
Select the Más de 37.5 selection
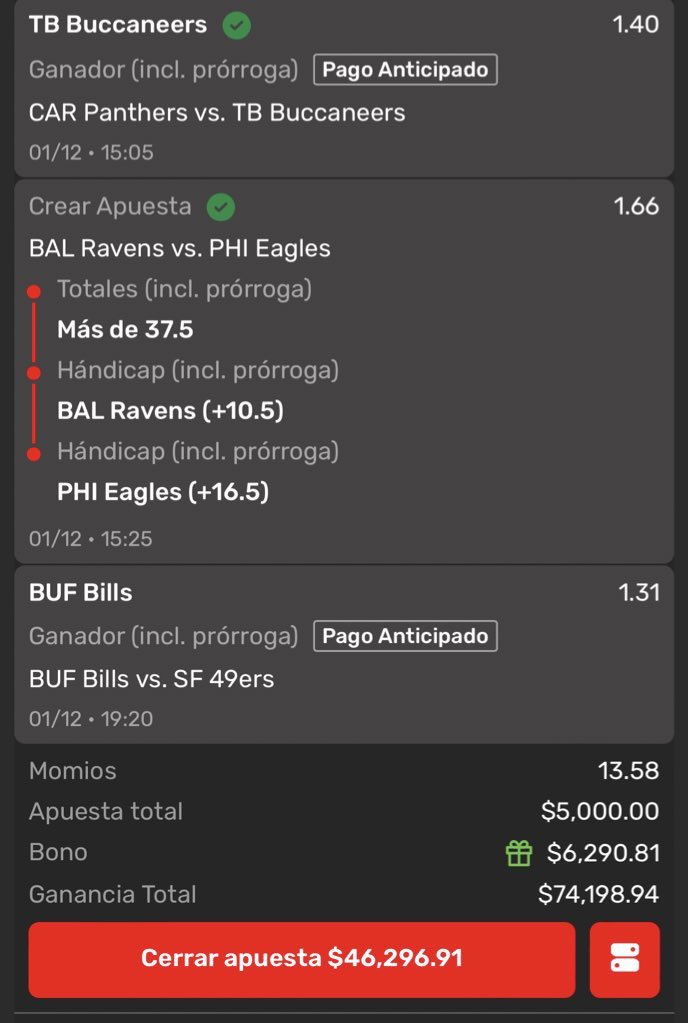(x=125, y=329)
